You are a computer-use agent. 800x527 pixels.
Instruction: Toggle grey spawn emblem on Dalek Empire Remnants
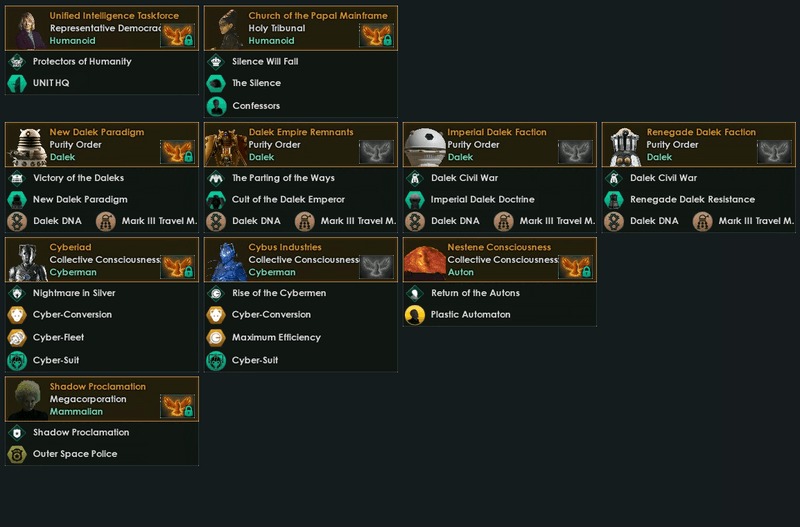pyautogui.click(x=377, y=152)
